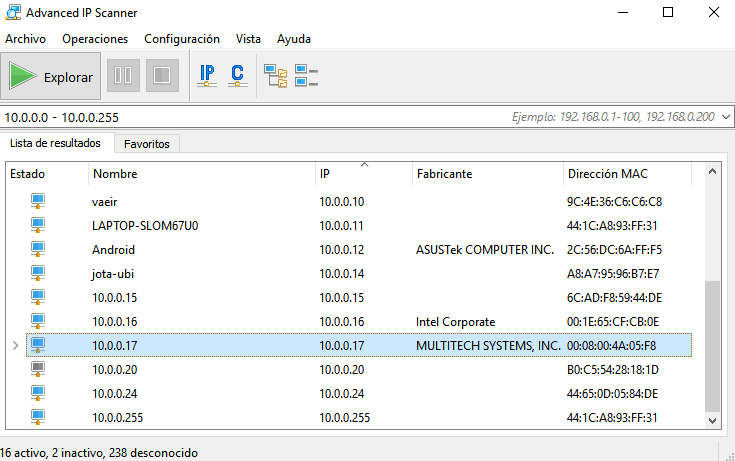Select the jota-ubi host name
The width and height of the screenshot is (735, 461).
(x=113, y=273)
